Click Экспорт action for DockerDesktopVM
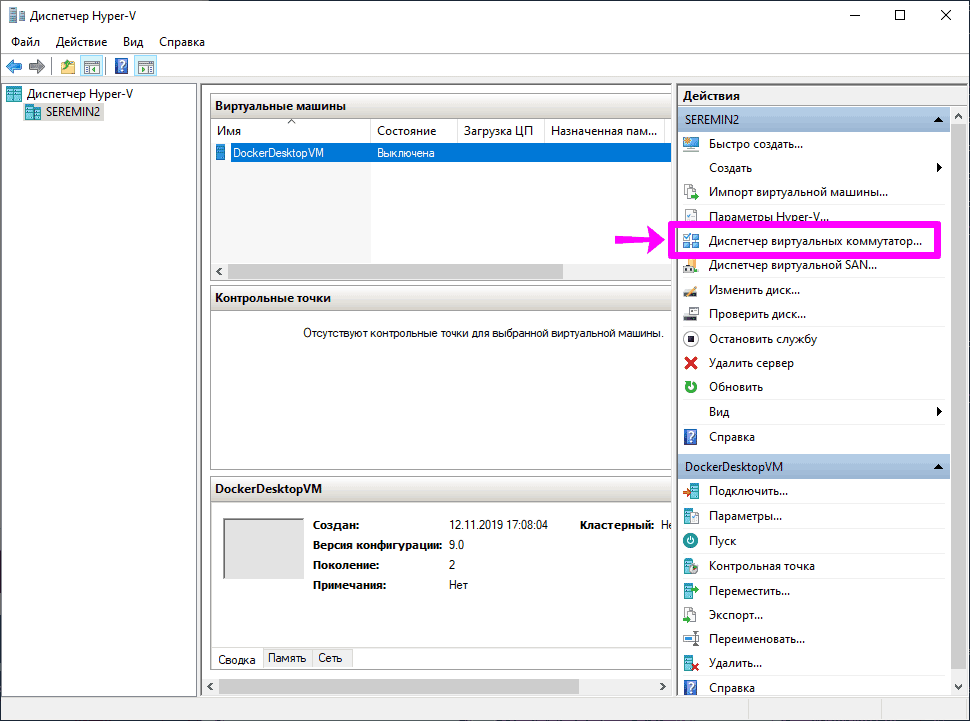970x721 pixels. pyautogui.click(x=736, y=615)
